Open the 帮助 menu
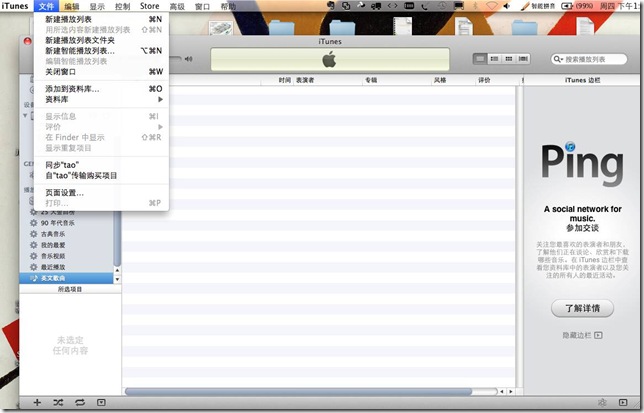Screen dimensions: 644x413 click(x=228, y=6)
